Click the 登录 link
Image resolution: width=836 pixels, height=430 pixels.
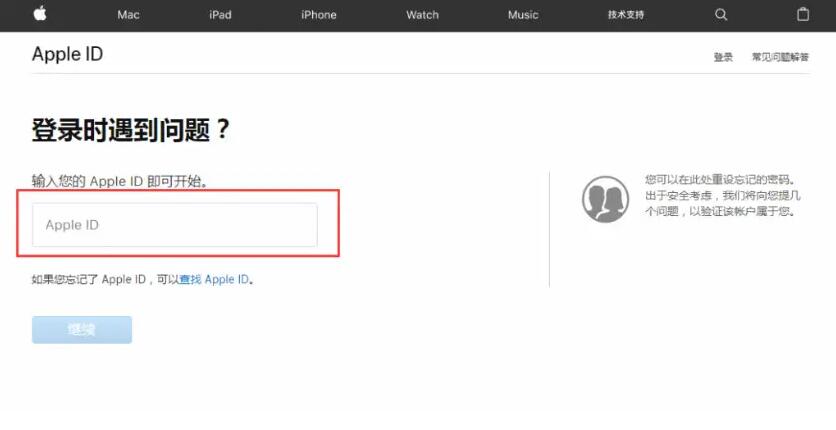point(723,57)
